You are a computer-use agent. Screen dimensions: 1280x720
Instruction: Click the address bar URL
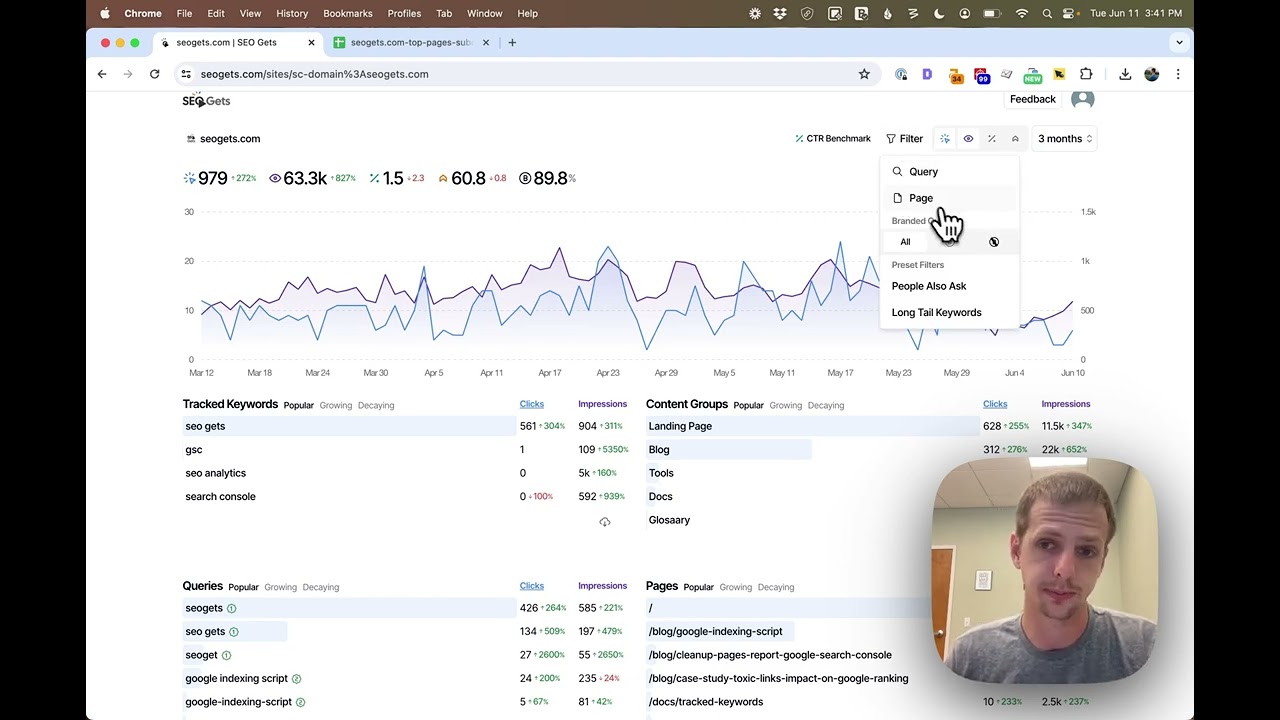(x=314, y=74)
